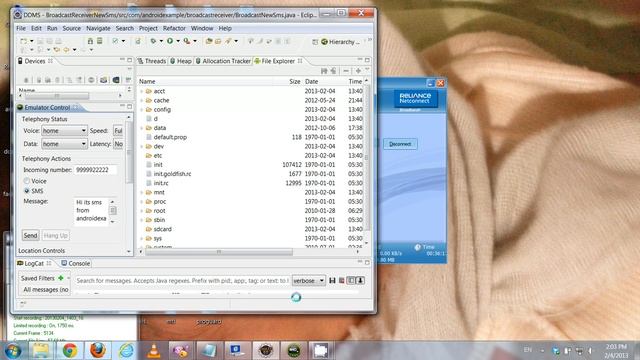The width and height of the screenshot is (640, 360).
Task: Open Firefox from the taskbar
Action: tap(98, 350)
